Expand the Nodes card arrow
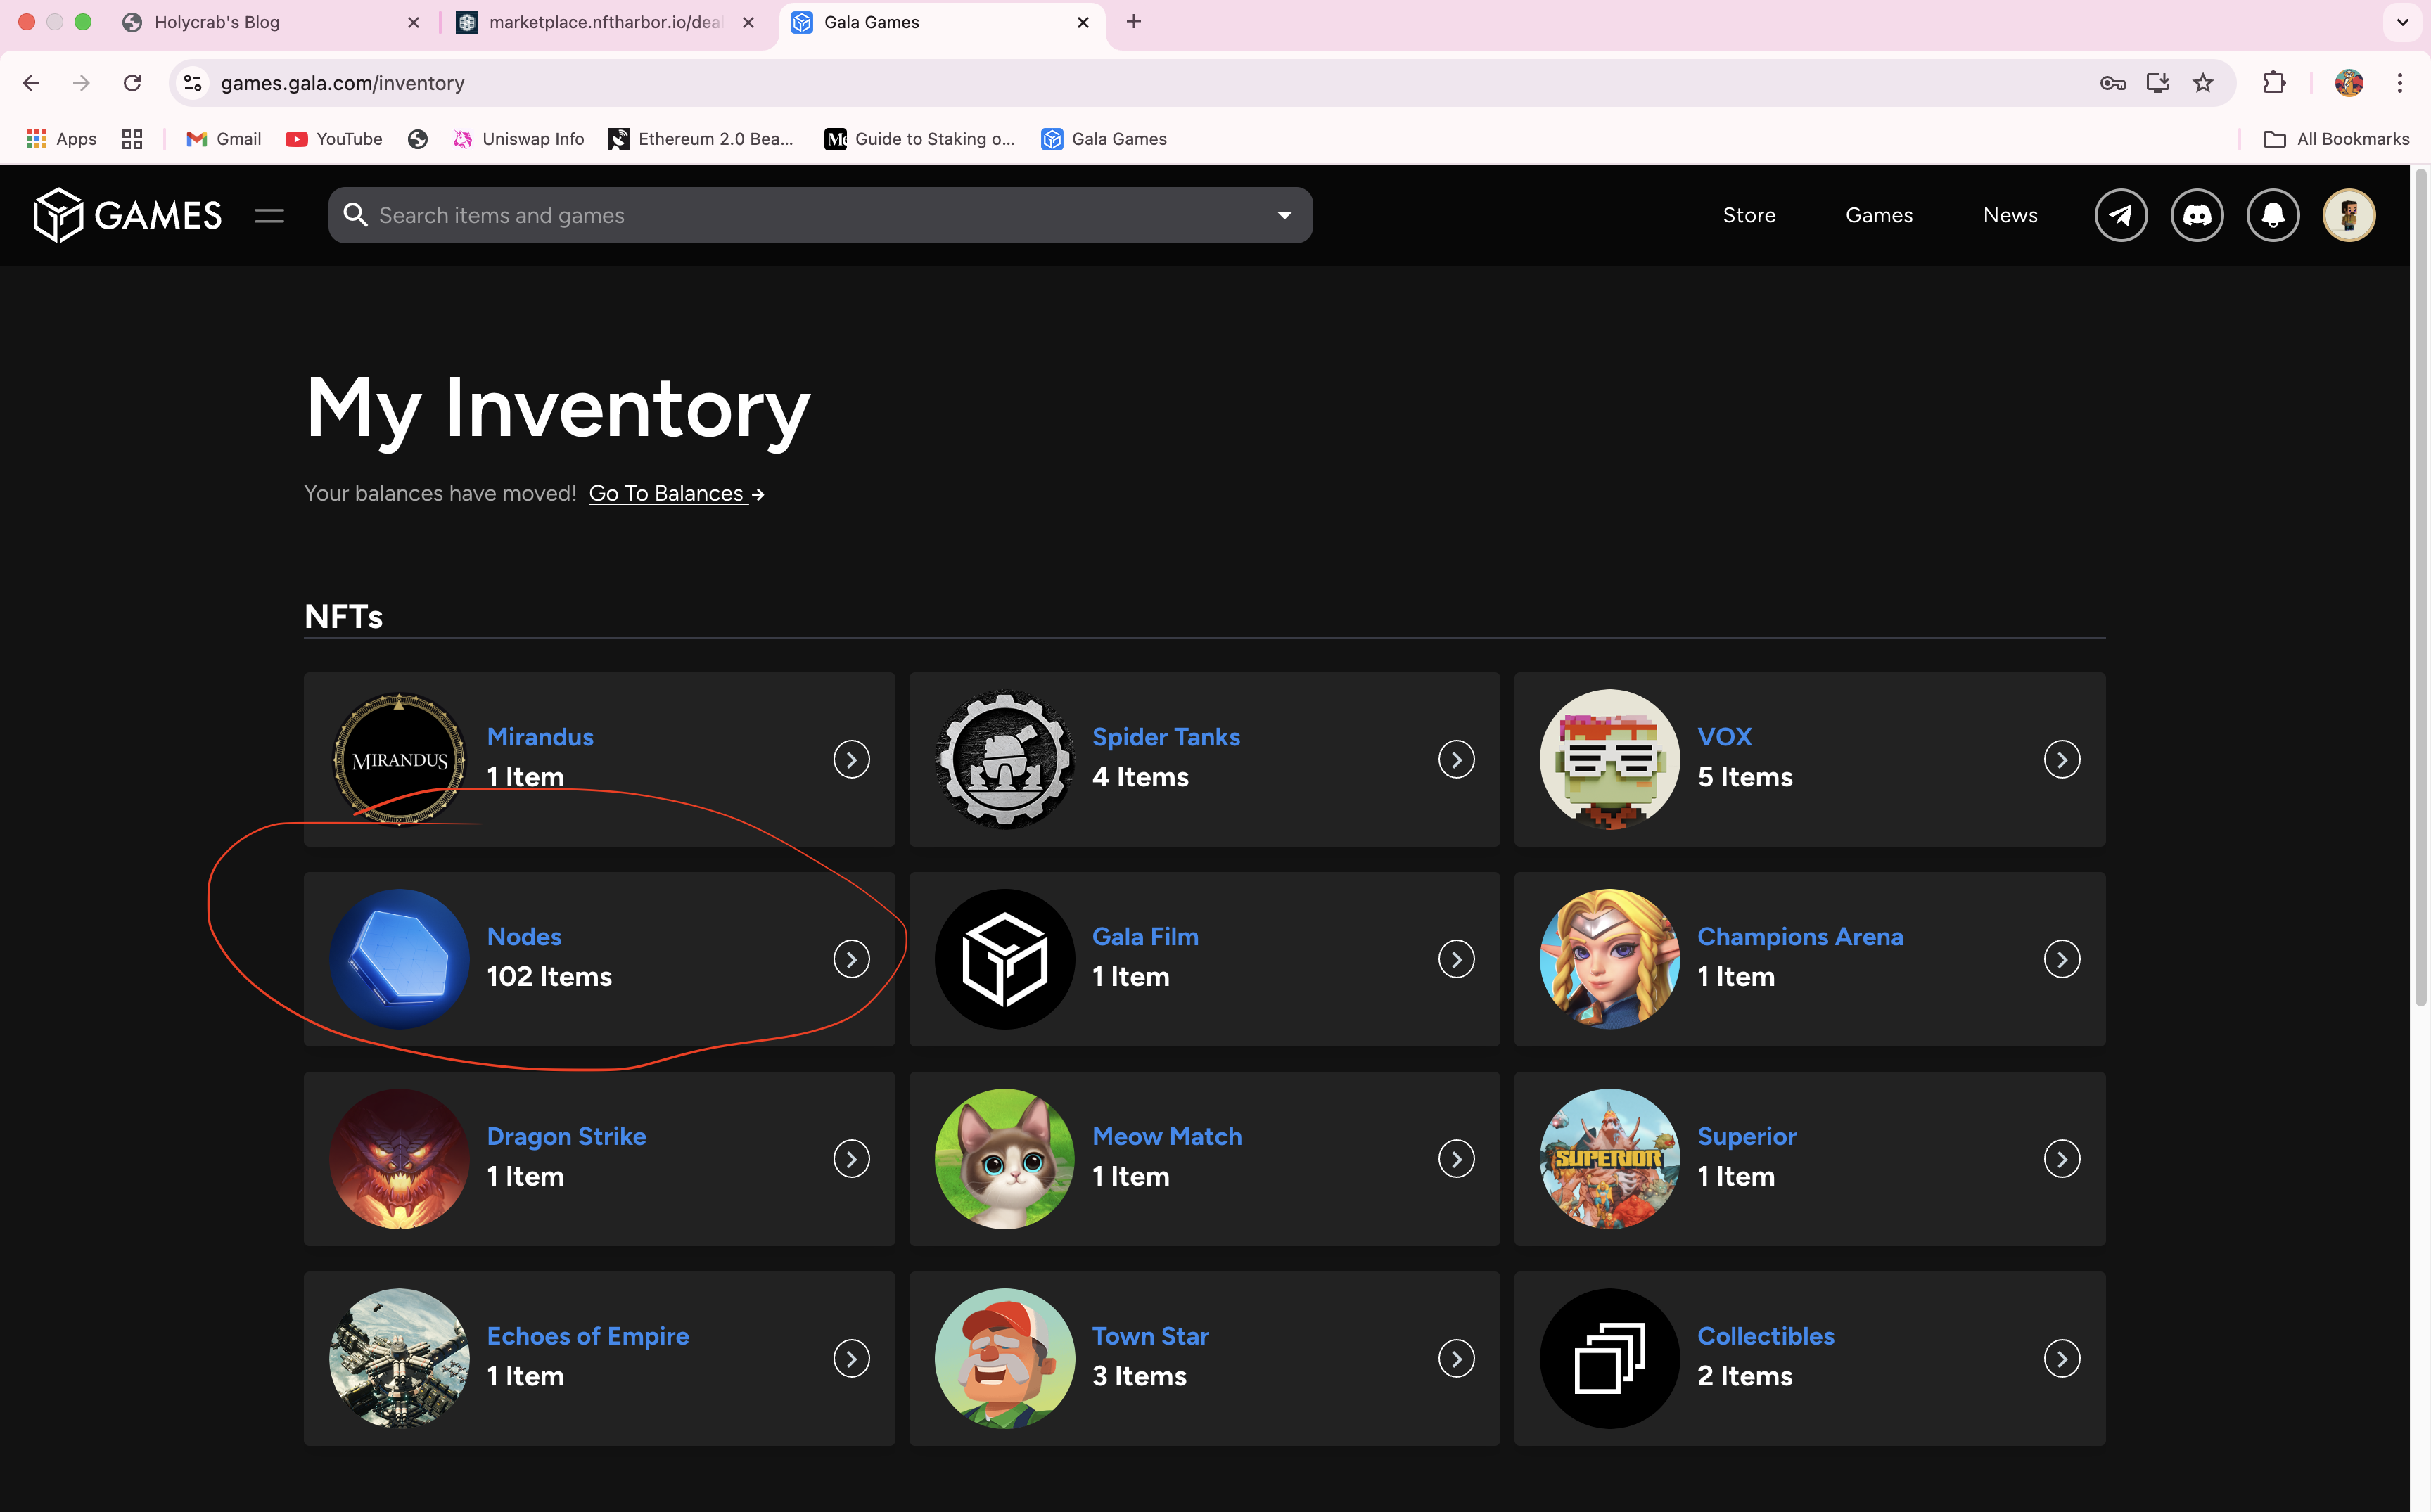This screenshot has width=2431, height=1512. 851,959
